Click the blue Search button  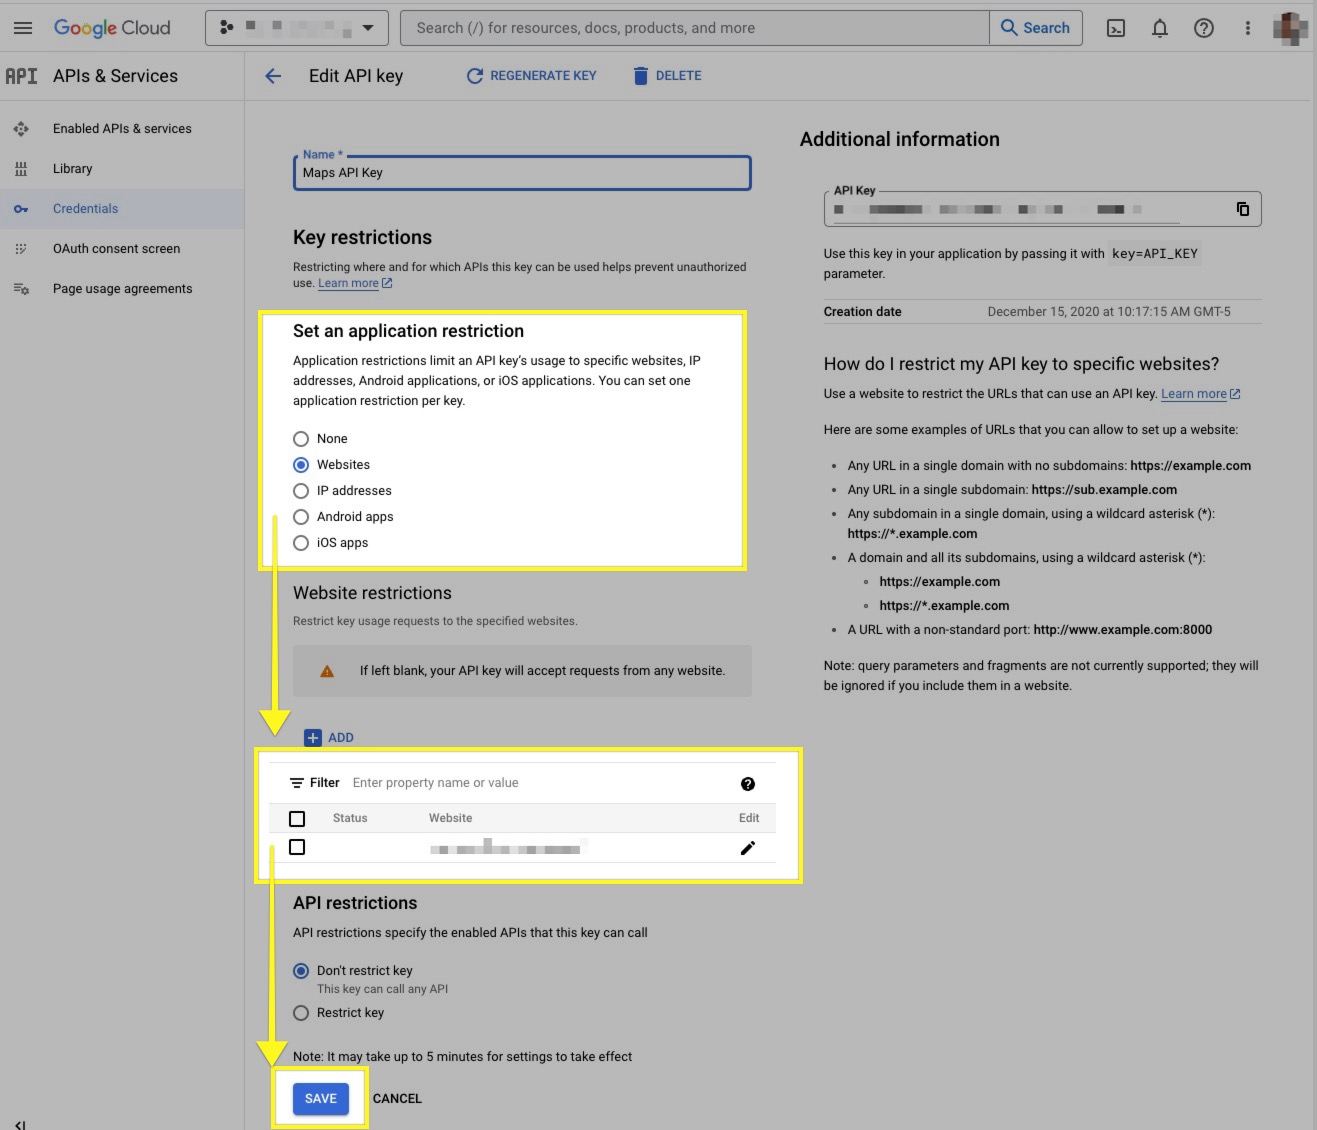1036,28
